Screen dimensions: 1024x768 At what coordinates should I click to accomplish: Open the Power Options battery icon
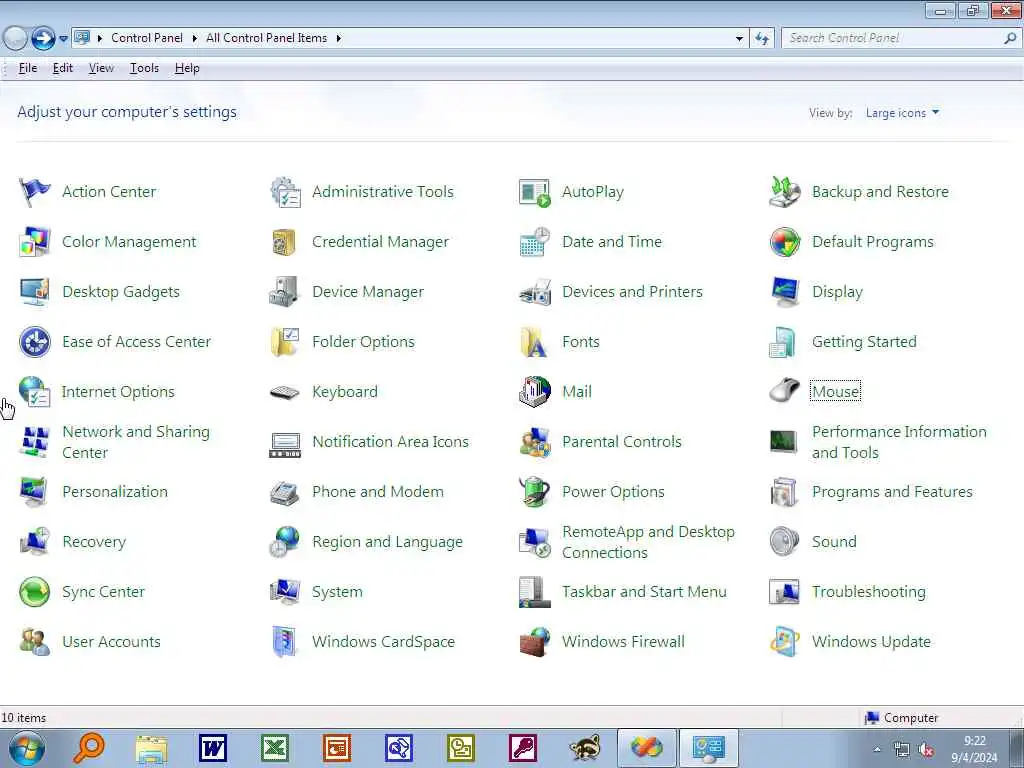coord(534,492)
